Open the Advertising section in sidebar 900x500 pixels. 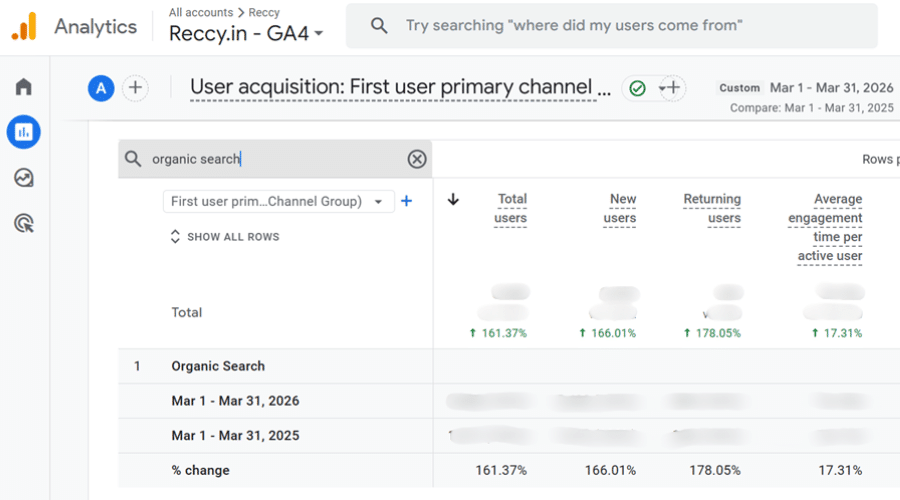pyautogui.click(x=24, y=223)
